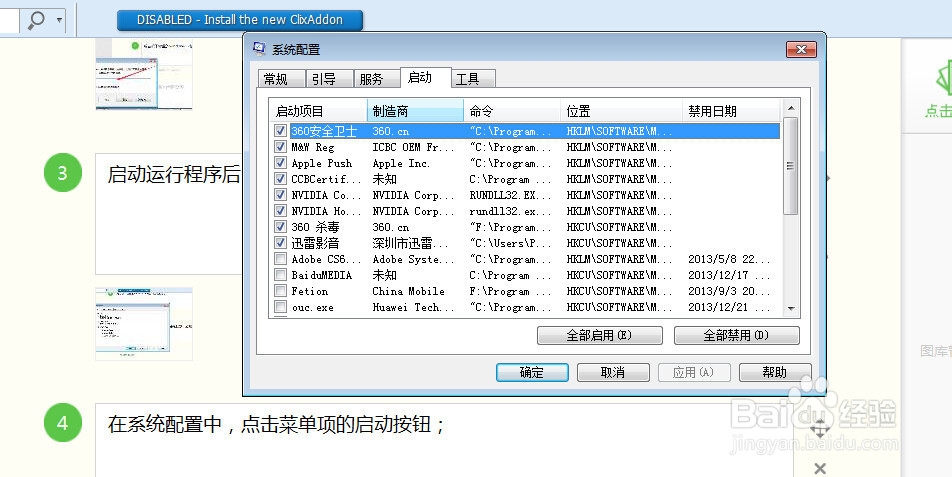Uncheck the 迅雷影音 startup item
The image size is (952, 477).
point(280,243)
